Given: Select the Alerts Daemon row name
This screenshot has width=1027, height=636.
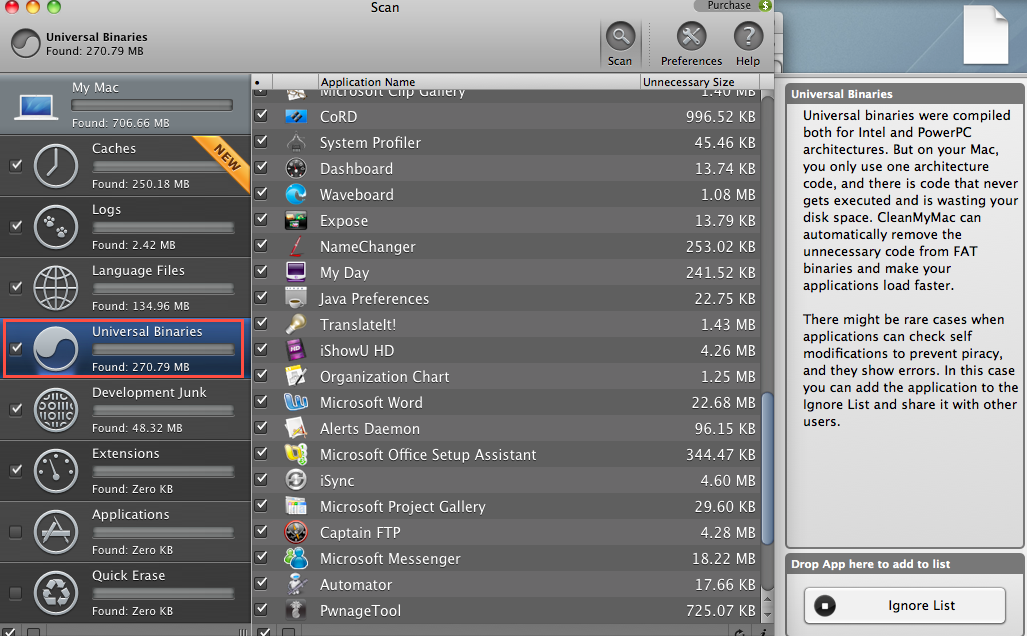Looking at the screenshot, I should point(369,429).
